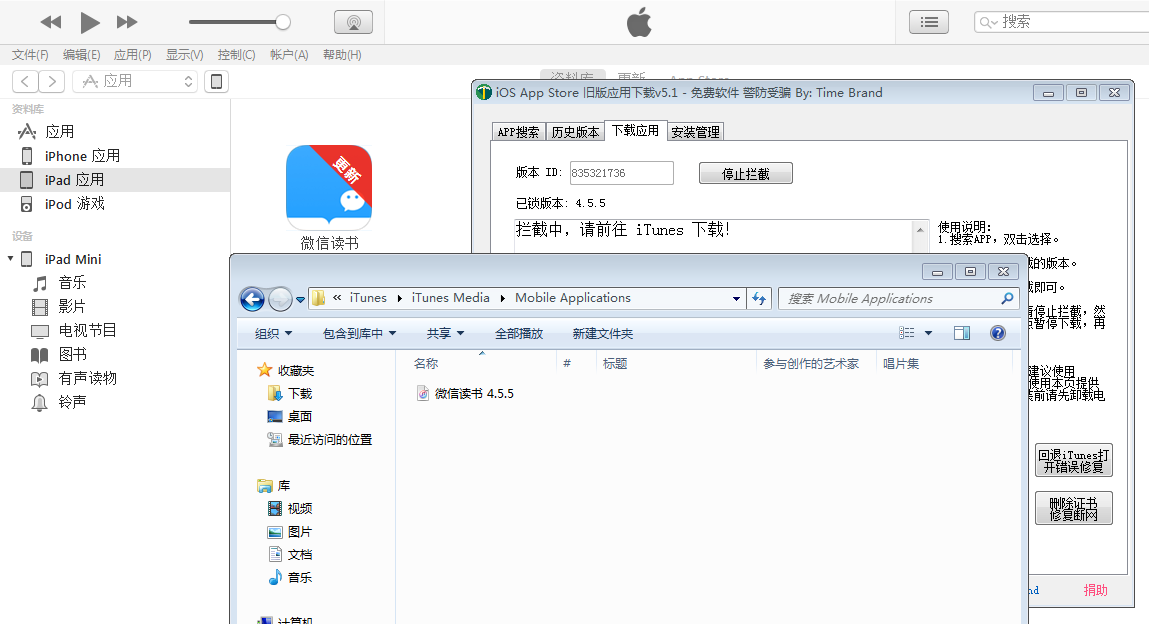Image resolution: width=1149 pixels, height=624 pixels.
Task: Click the log box scroll-up arrow
Action: [x=920, y=230]
